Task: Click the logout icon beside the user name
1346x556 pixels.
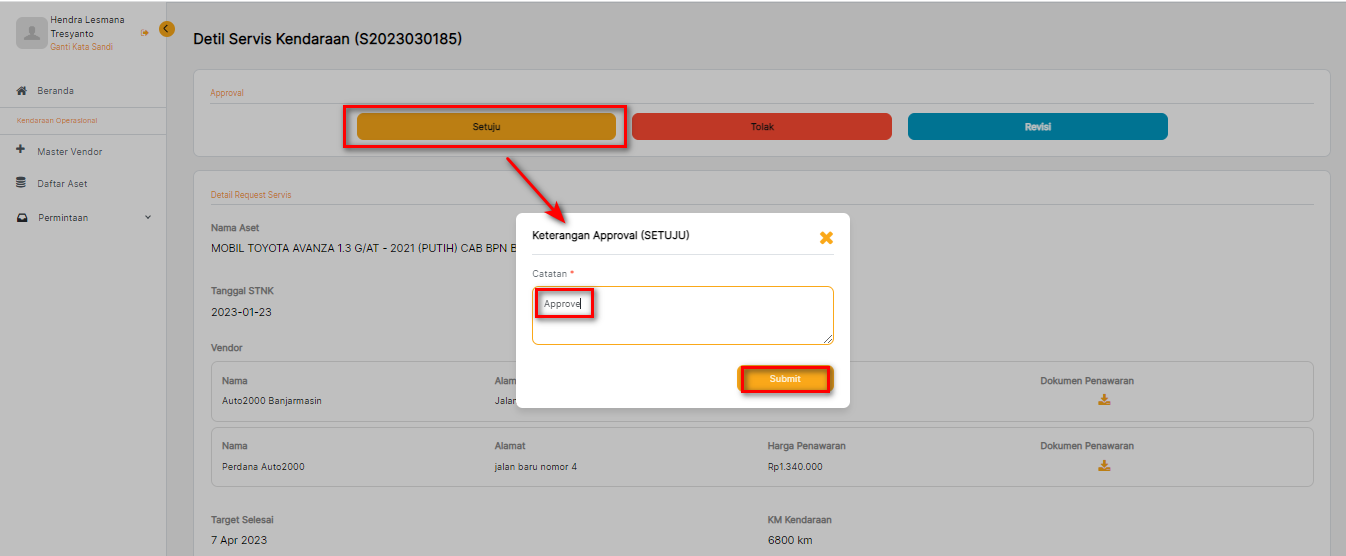Action: (145, 33)
